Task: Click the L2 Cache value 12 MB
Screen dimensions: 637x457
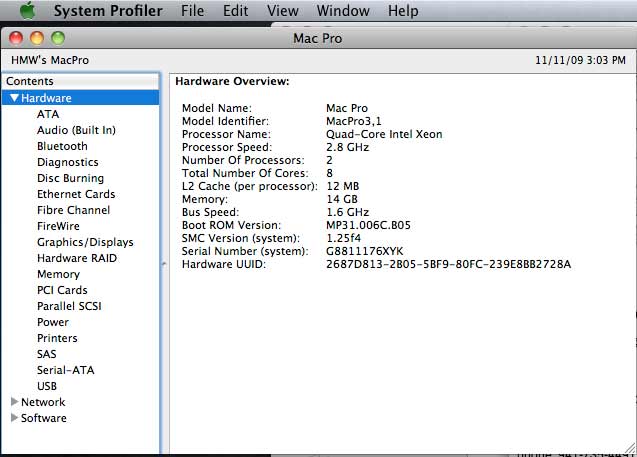Action: [x=342, y=186]
